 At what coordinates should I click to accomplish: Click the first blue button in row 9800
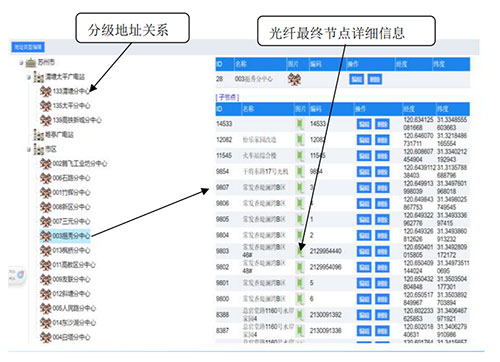pos(364,299)
